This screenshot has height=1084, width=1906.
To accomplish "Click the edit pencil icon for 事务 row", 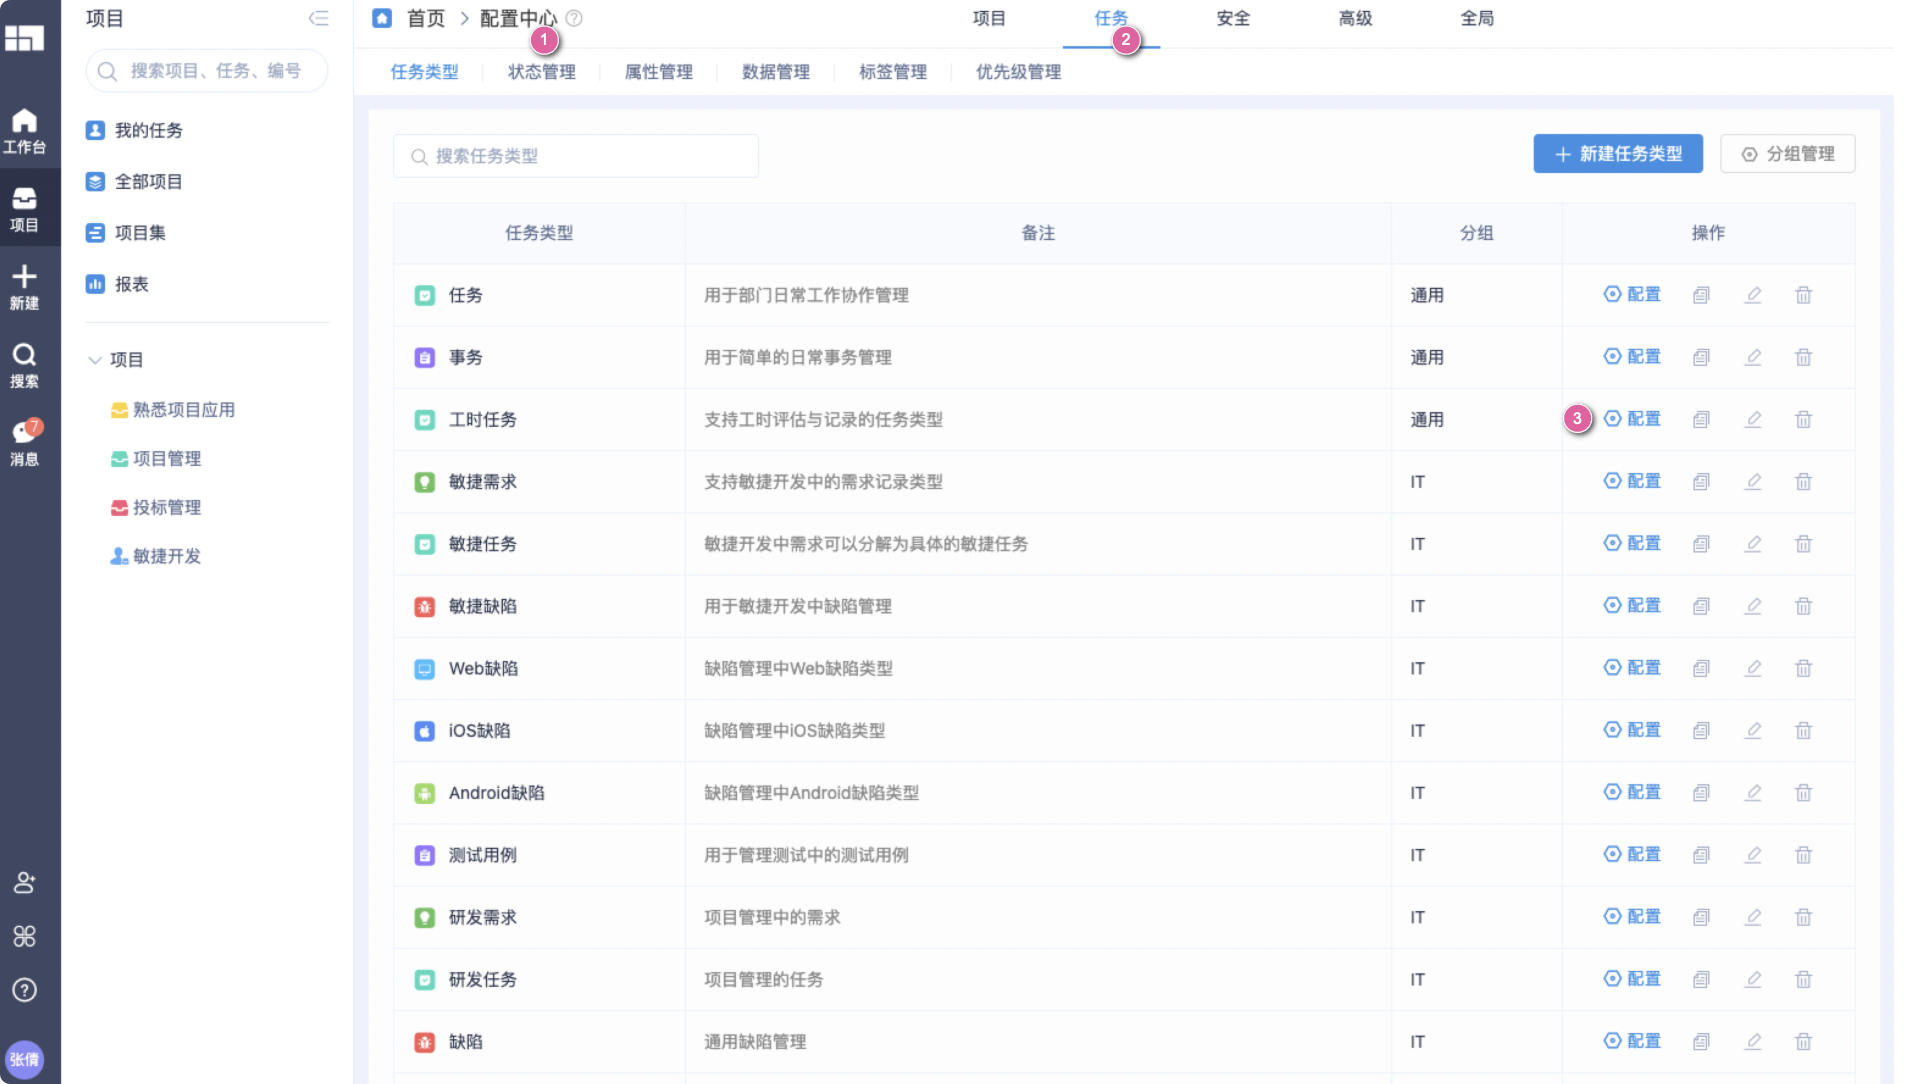I will coord(1753,357).
